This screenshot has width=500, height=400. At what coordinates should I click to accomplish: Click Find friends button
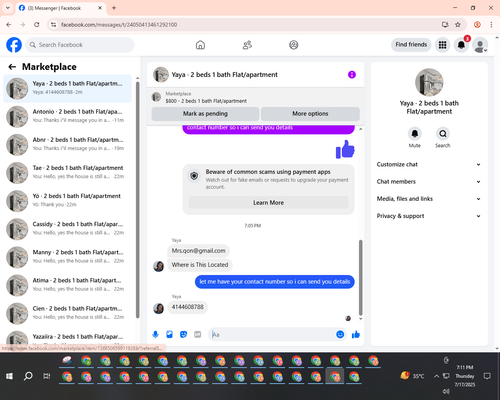point(411,45)
